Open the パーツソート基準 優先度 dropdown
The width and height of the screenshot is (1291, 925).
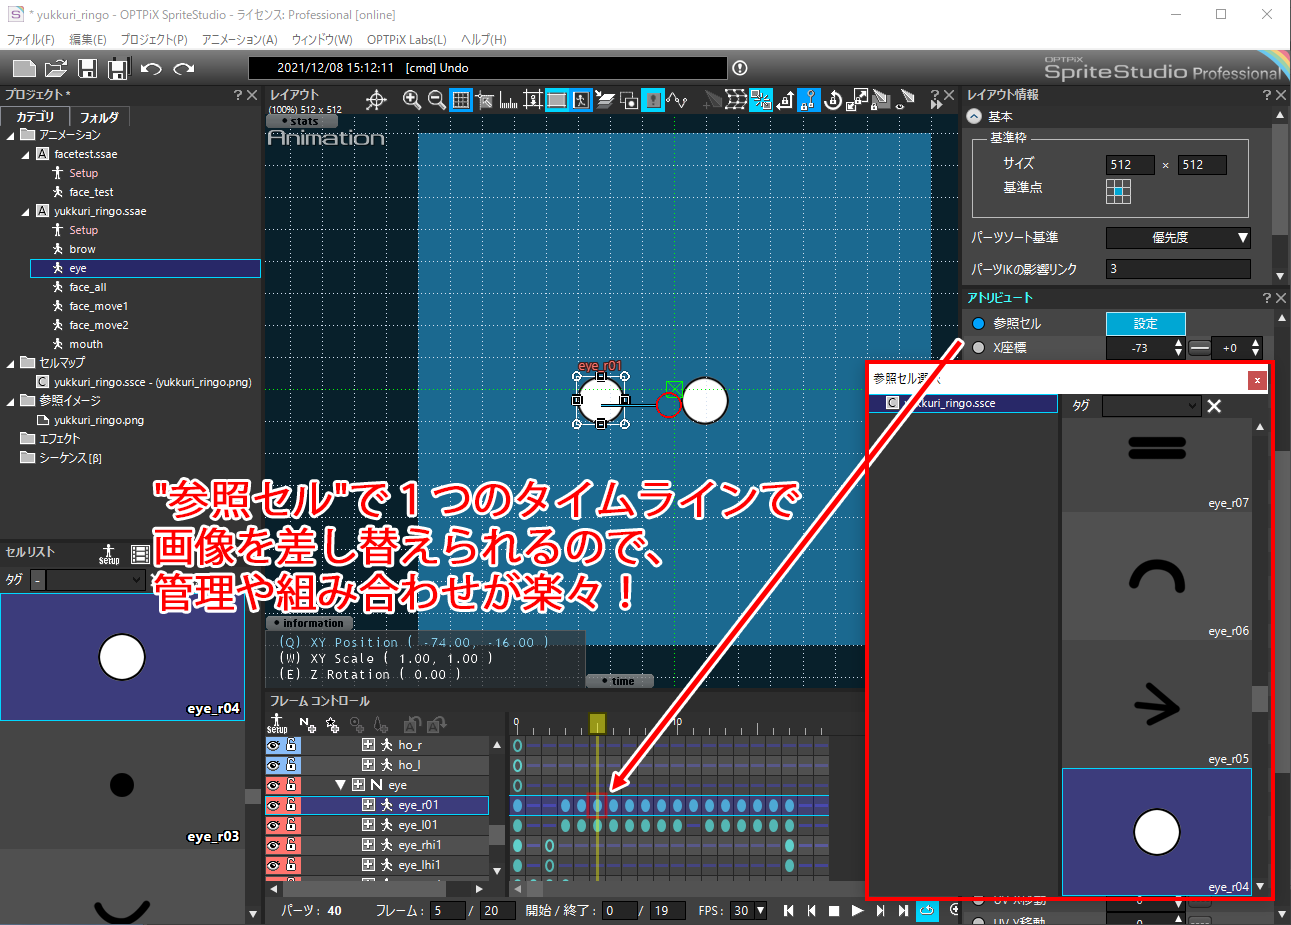[x=1178, y=238]
